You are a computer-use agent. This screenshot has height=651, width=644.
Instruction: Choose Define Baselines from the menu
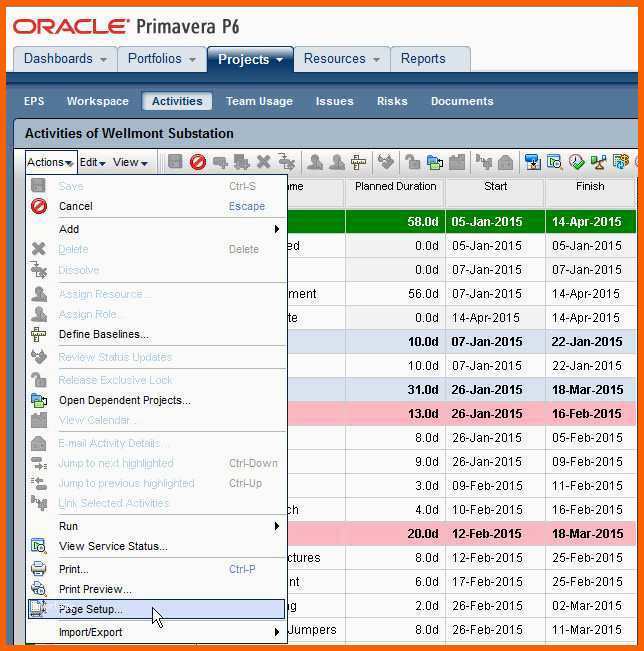click(157, 334)
